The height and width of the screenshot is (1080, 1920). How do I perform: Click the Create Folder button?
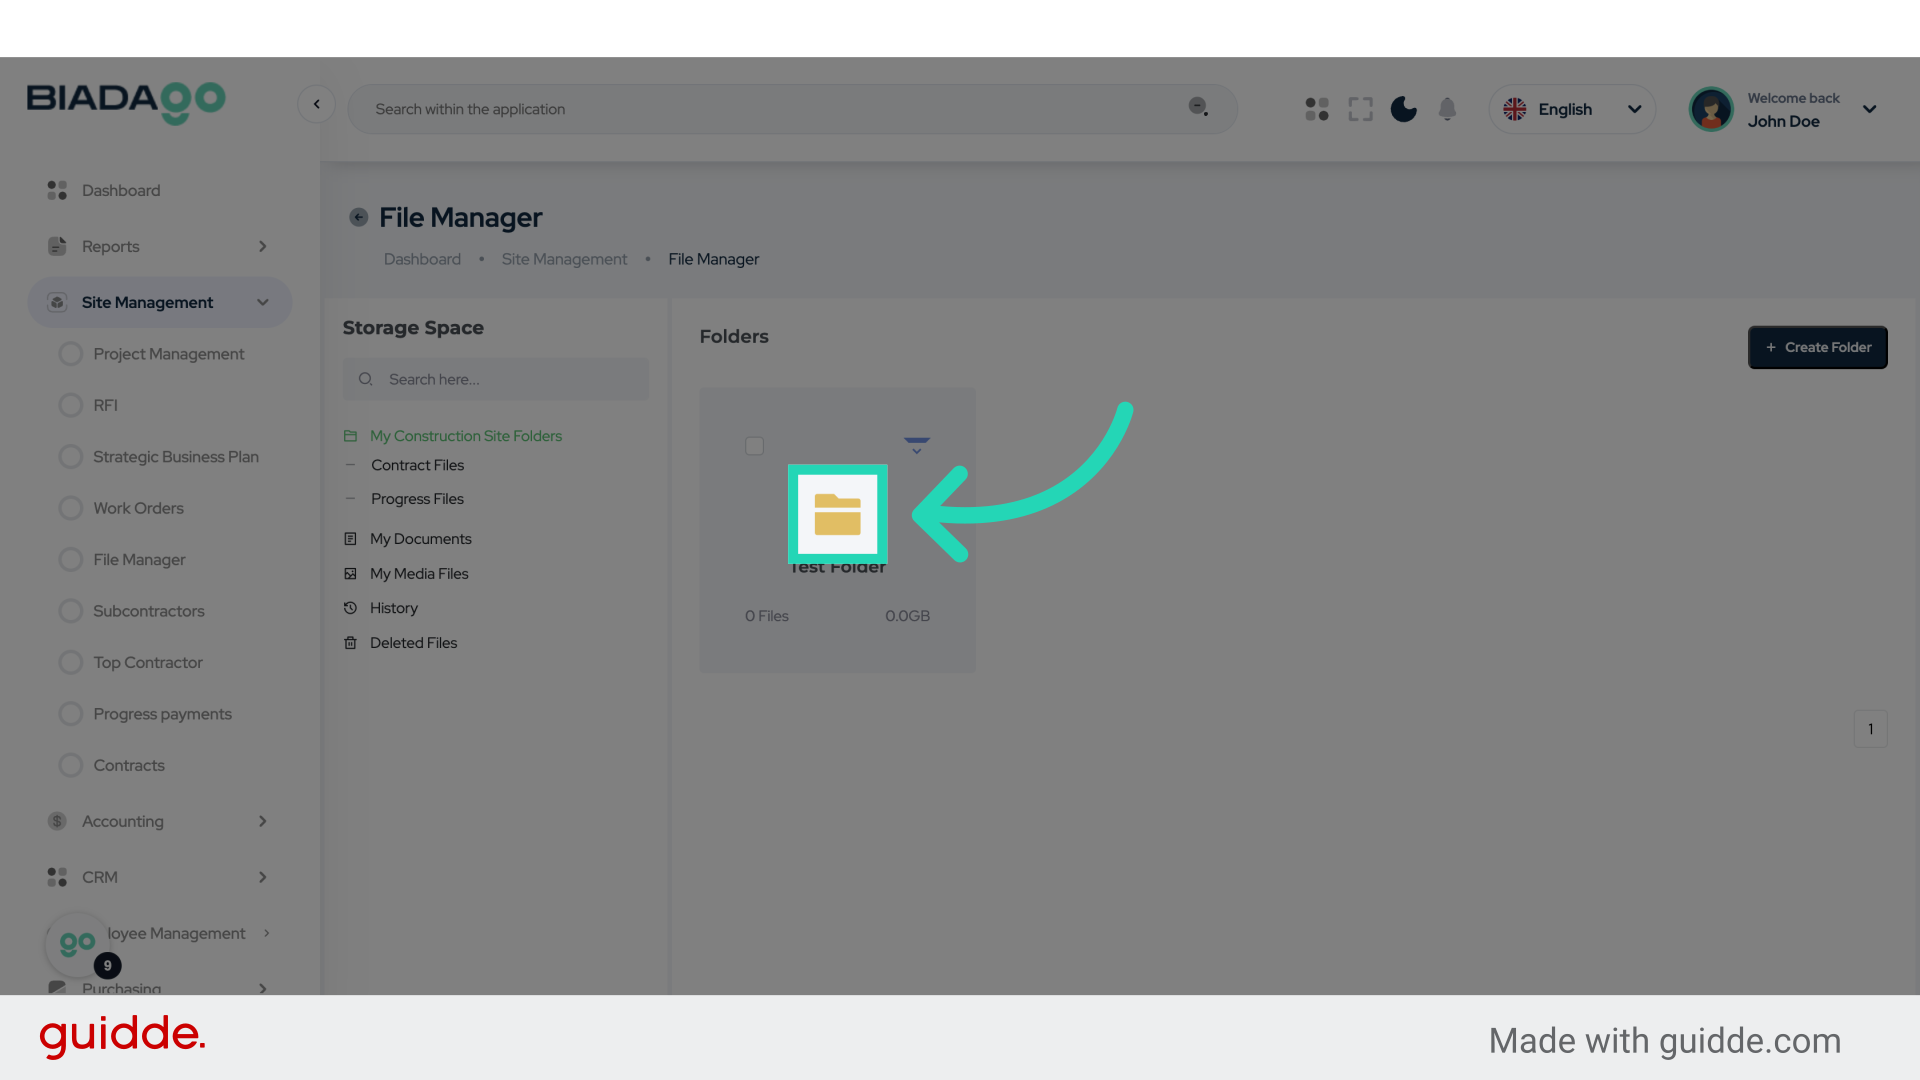1817,347
